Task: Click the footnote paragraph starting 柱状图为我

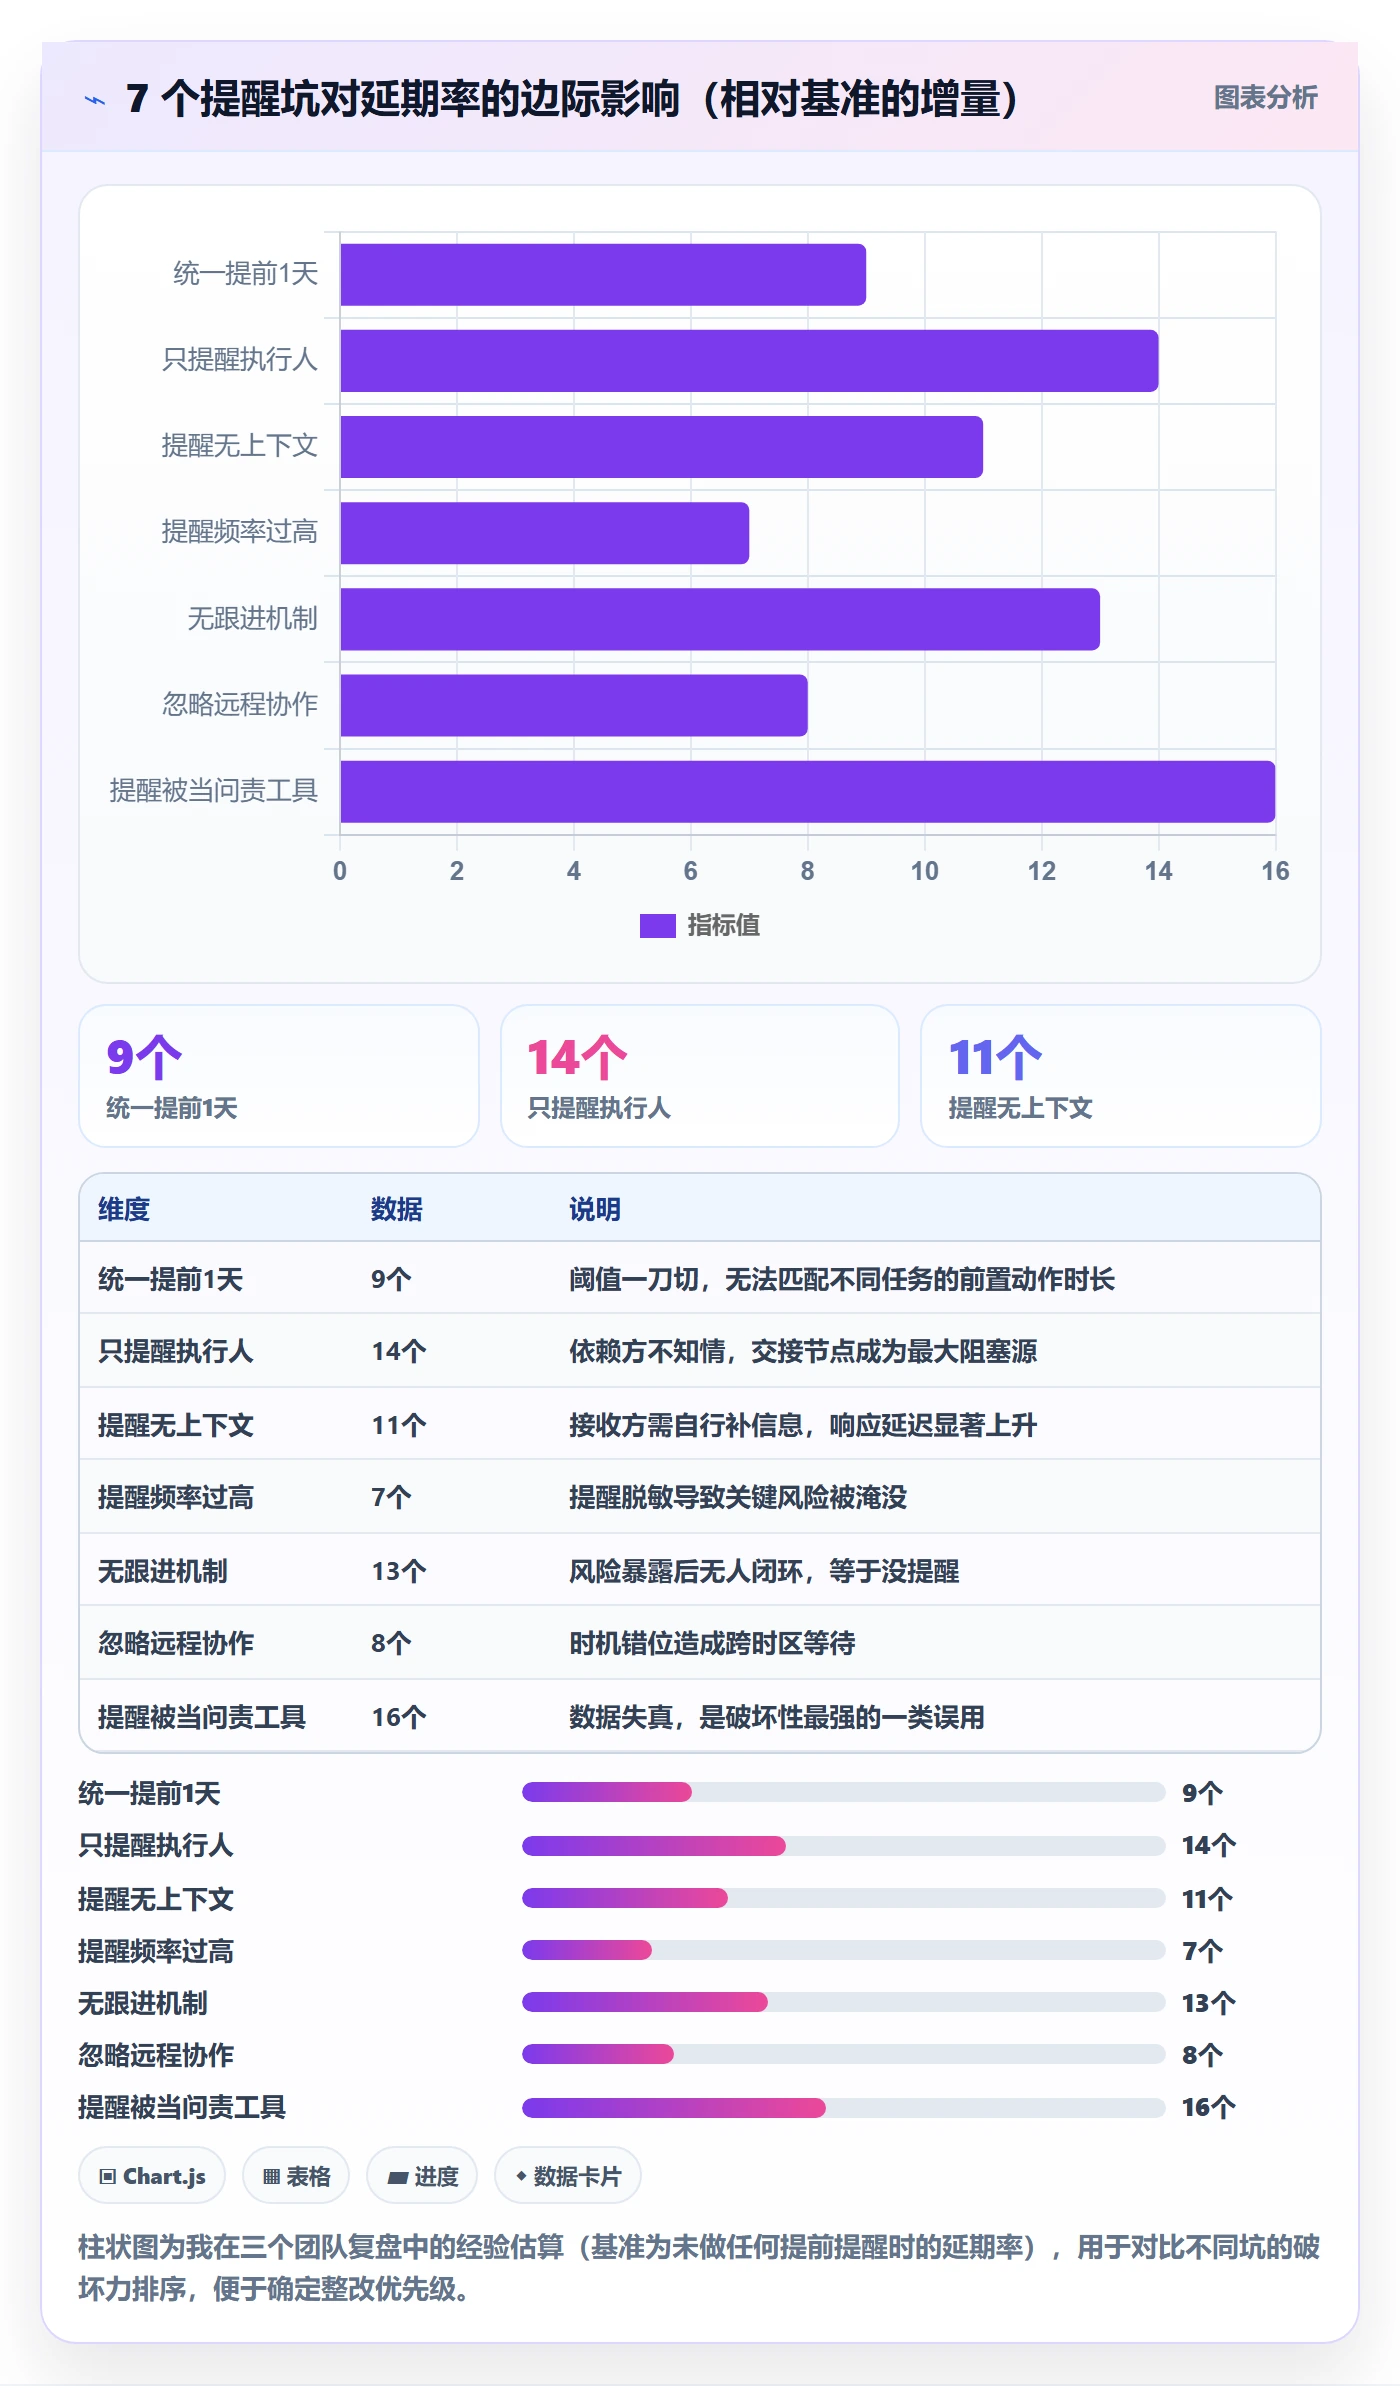Action: coord(699,2267)
